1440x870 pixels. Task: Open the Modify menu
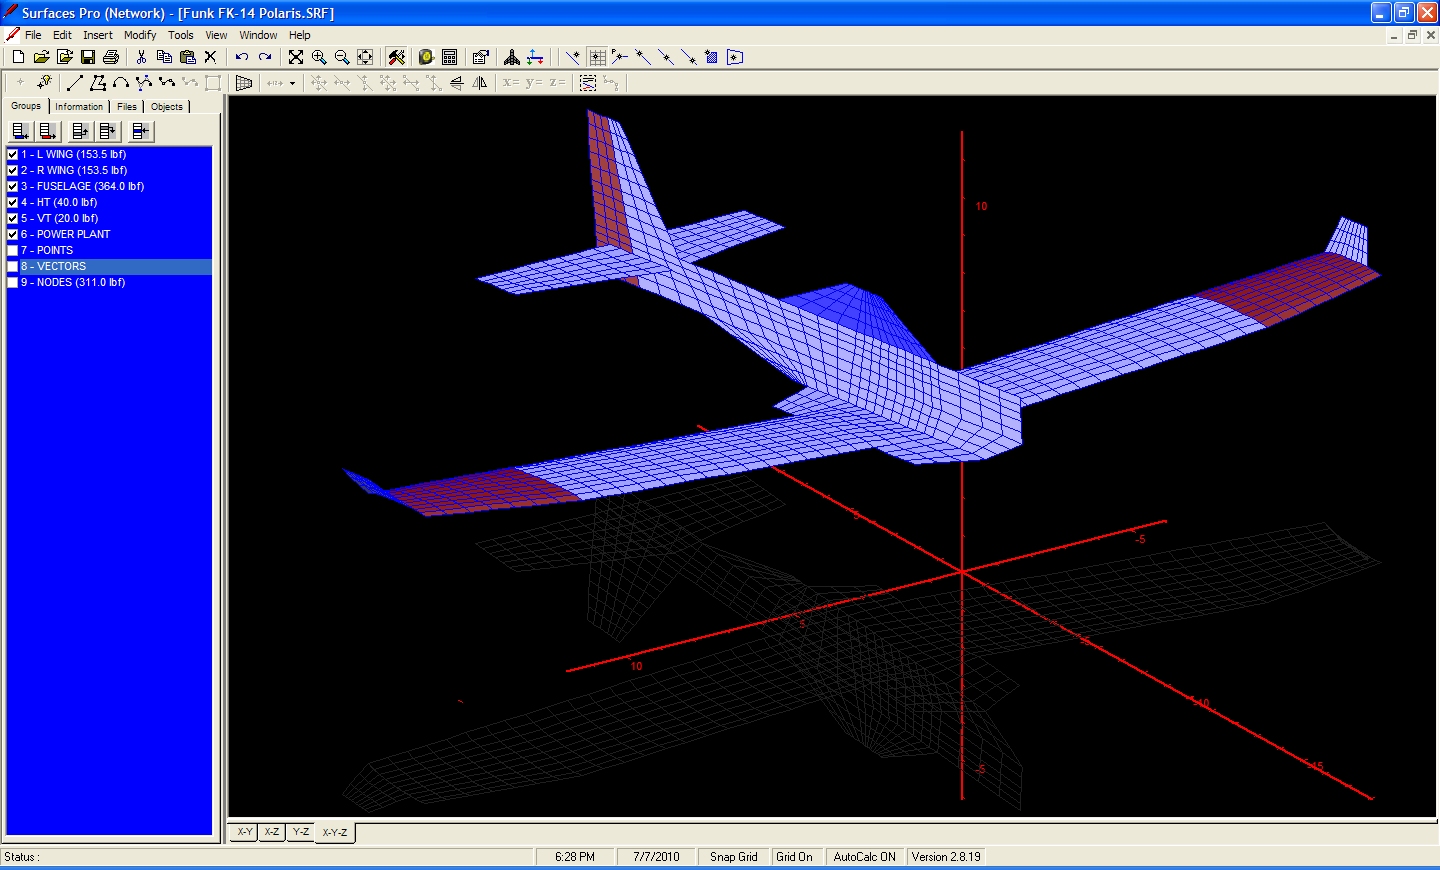(x=140, y=35)
